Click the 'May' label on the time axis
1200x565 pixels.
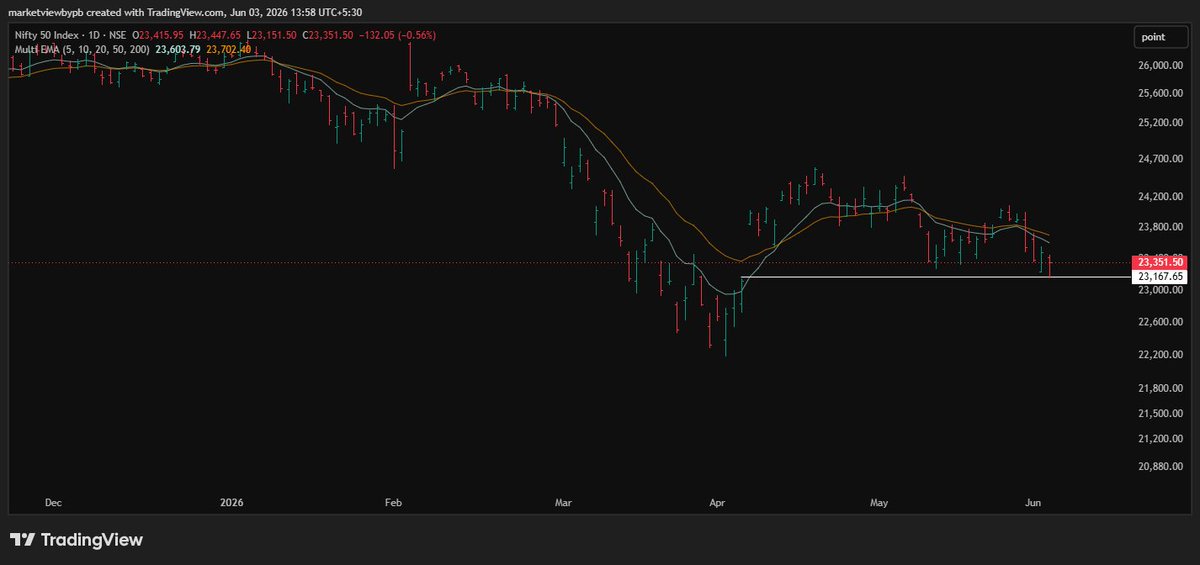point(879,502)
